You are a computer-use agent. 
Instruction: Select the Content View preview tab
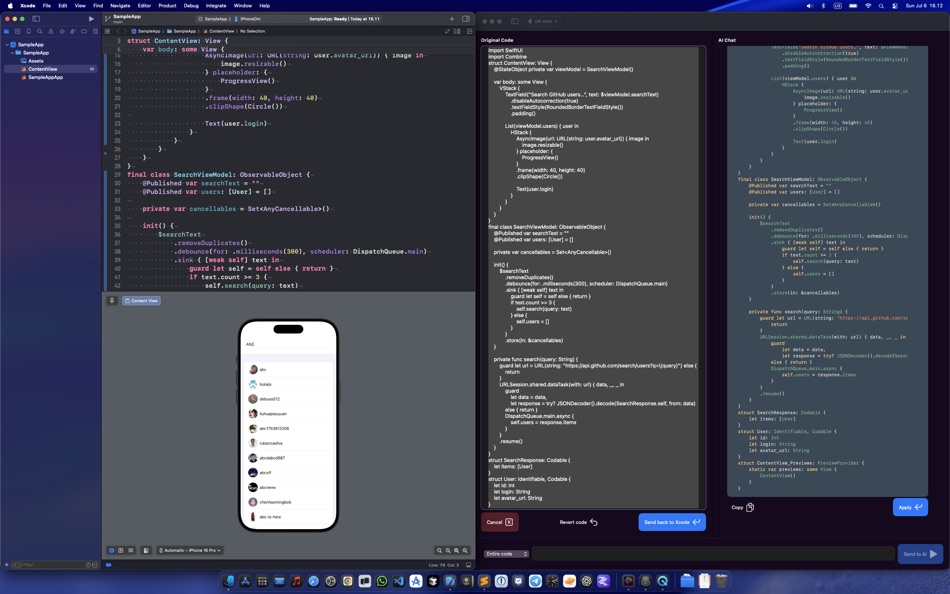click(x=141, y=301)
